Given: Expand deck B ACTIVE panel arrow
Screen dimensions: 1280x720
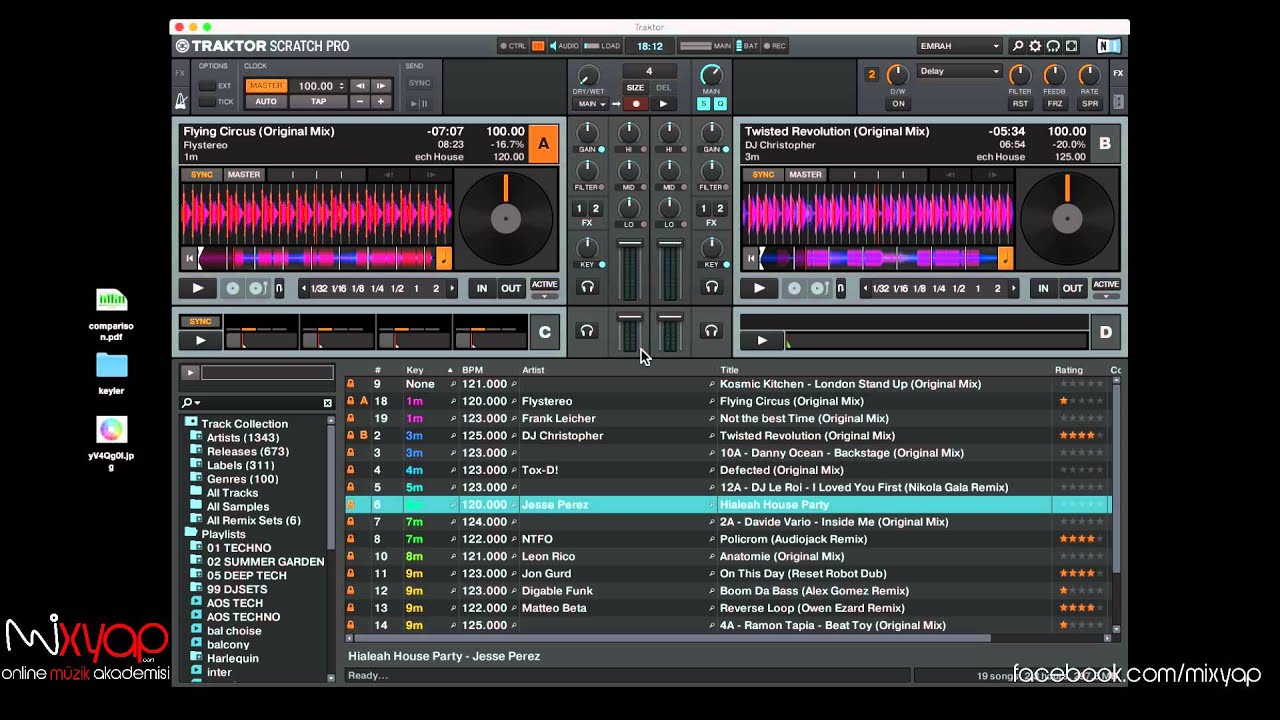Looking at the screenshot, I should [x=1105, y=296].
